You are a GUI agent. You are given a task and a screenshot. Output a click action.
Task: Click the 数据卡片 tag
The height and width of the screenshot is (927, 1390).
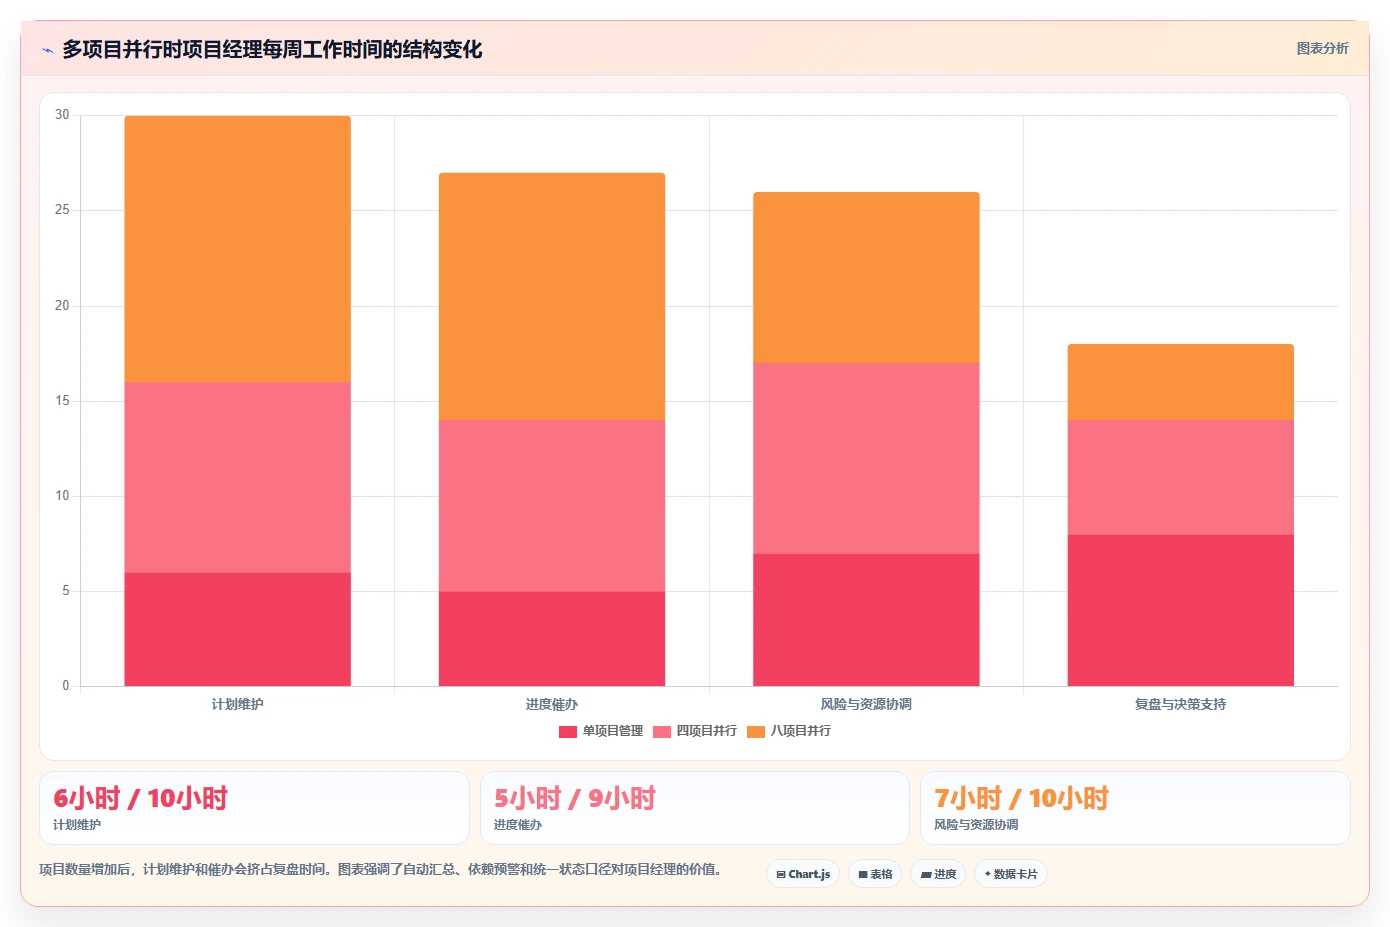point(1011,874)
